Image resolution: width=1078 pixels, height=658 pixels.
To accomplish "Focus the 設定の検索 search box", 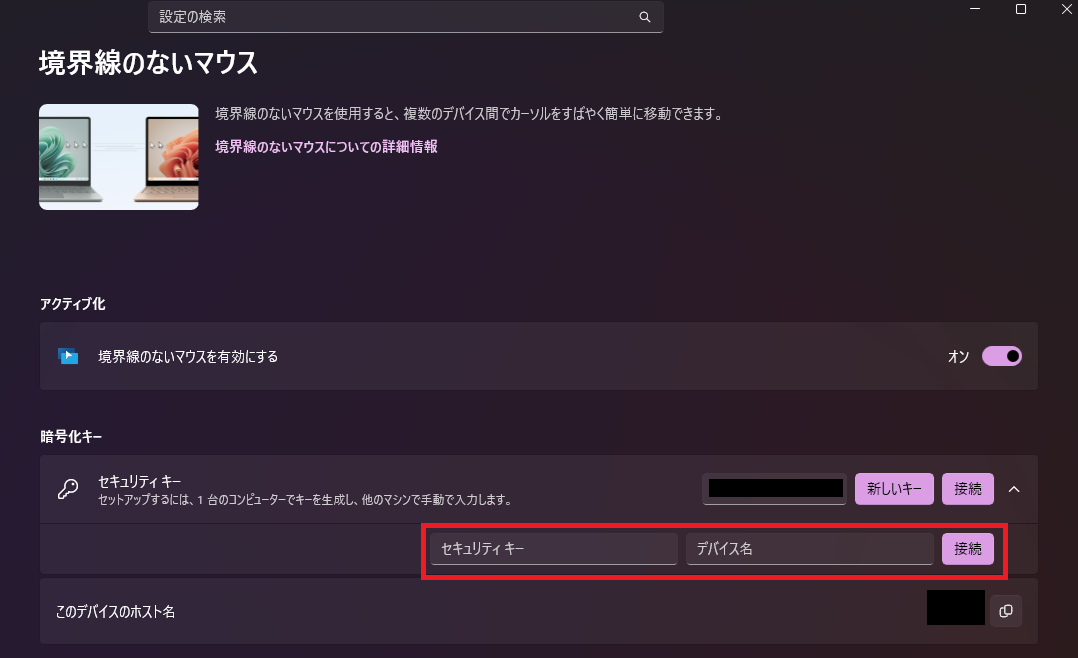I will tap(395, 17).
